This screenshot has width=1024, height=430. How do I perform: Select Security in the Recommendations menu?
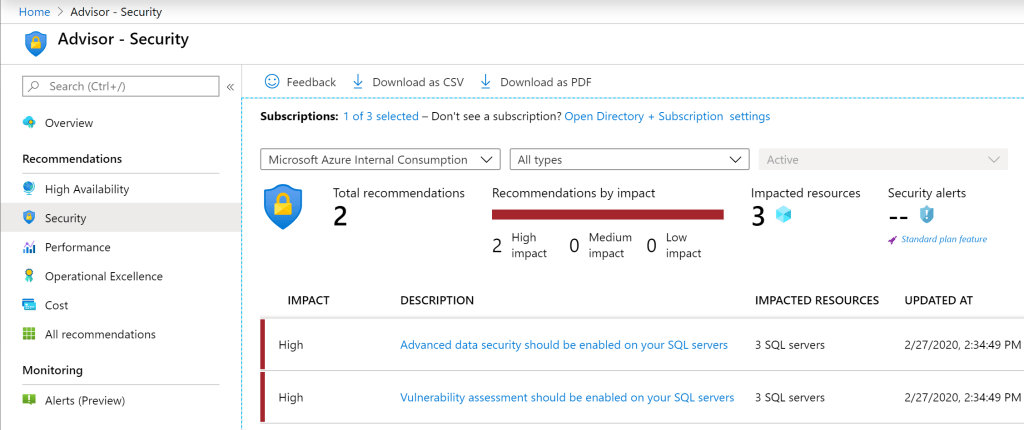click(65, 218)
